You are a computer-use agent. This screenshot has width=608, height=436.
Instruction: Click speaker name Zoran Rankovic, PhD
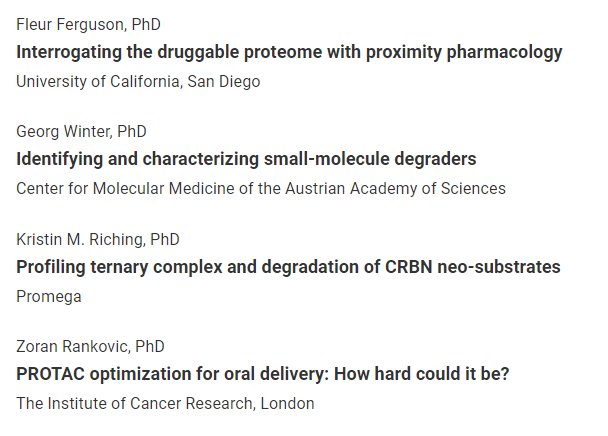(x=90, y=347)
